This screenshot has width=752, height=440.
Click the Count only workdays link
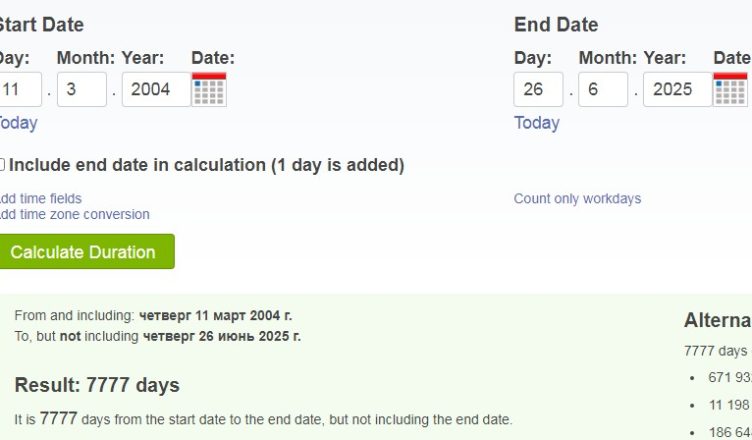pyautogui.click(x=577, y=198)
